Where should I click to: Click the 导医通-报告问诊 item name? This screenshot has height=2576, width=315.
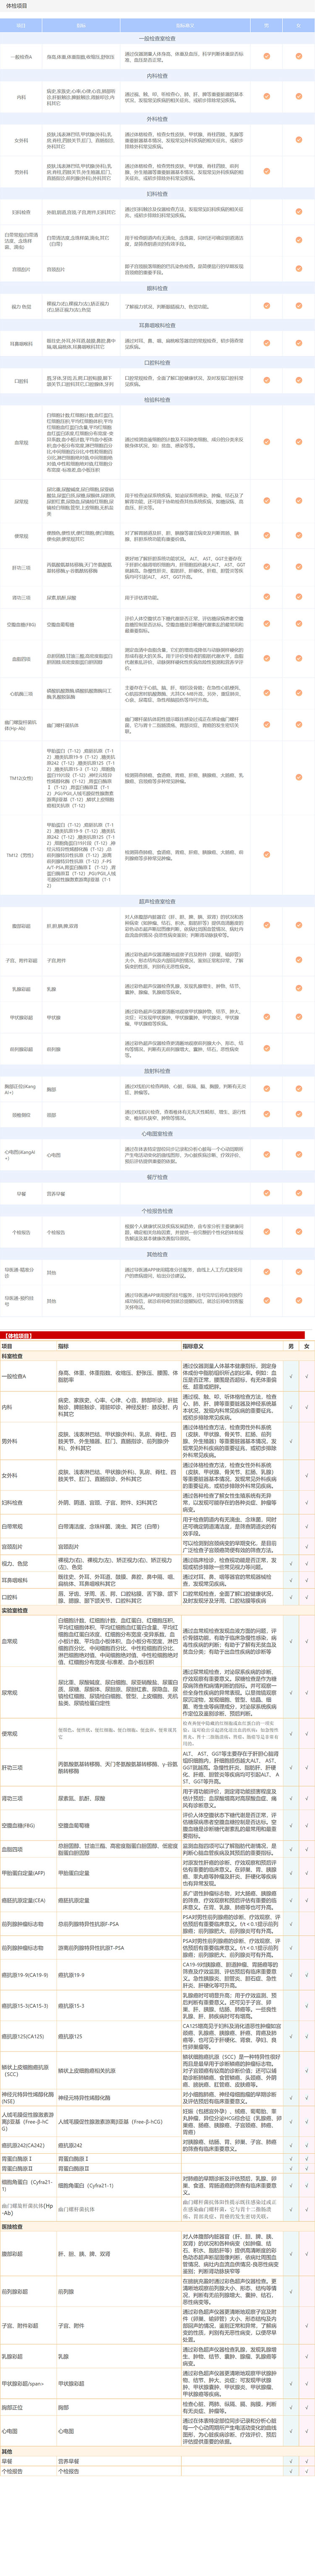(21, 1301)
